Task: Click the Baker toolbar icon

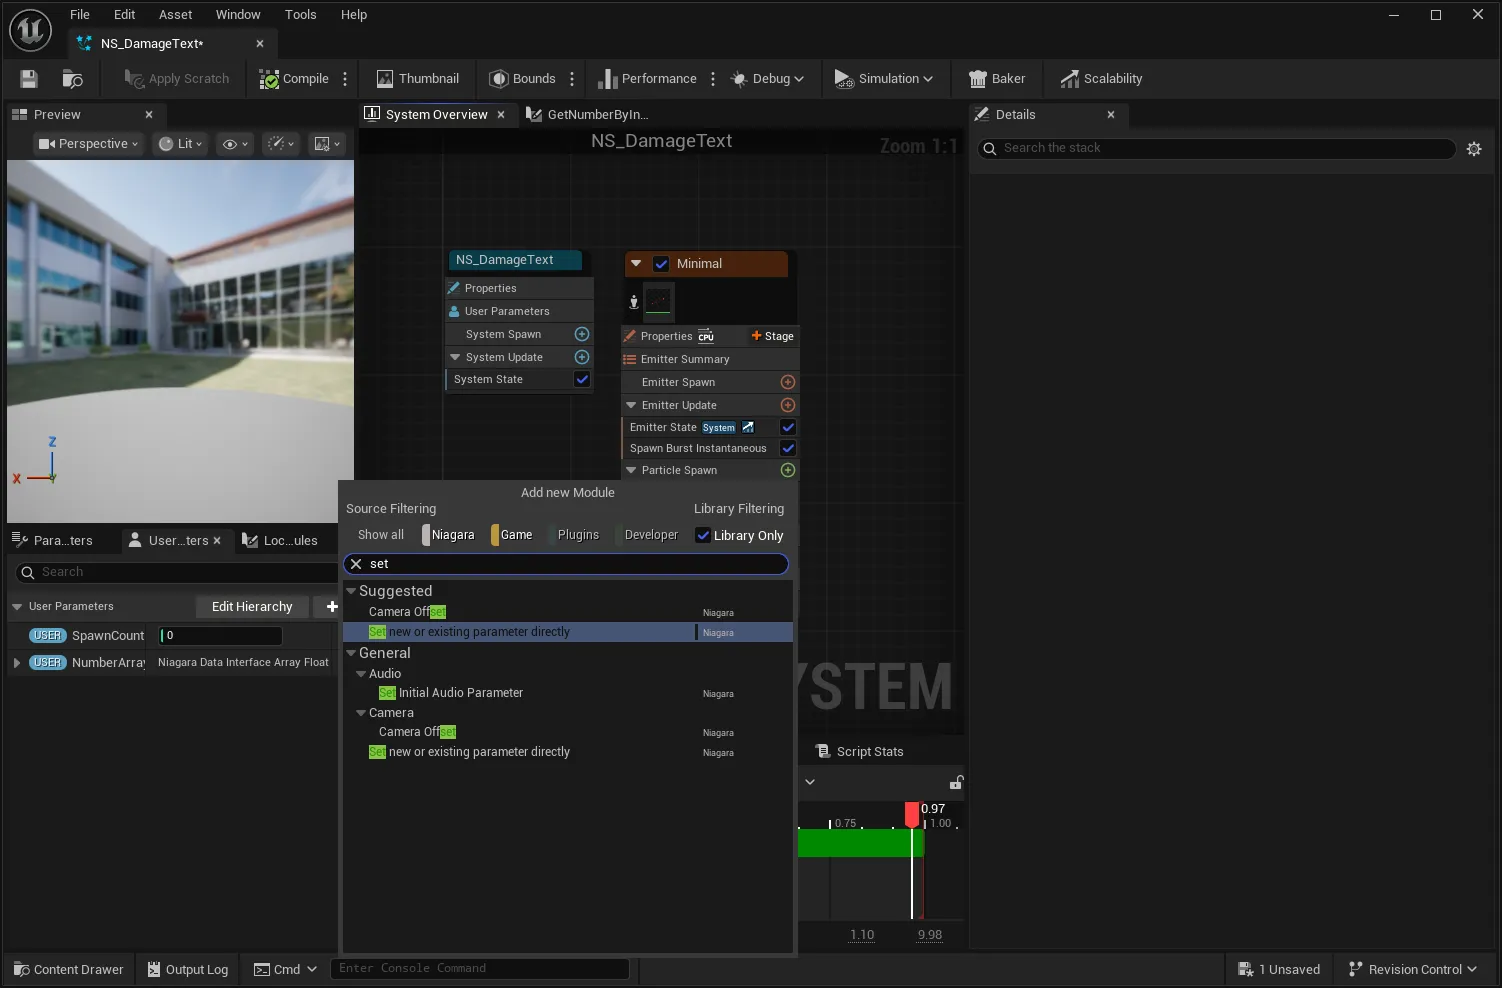Action: click(997, 79)
